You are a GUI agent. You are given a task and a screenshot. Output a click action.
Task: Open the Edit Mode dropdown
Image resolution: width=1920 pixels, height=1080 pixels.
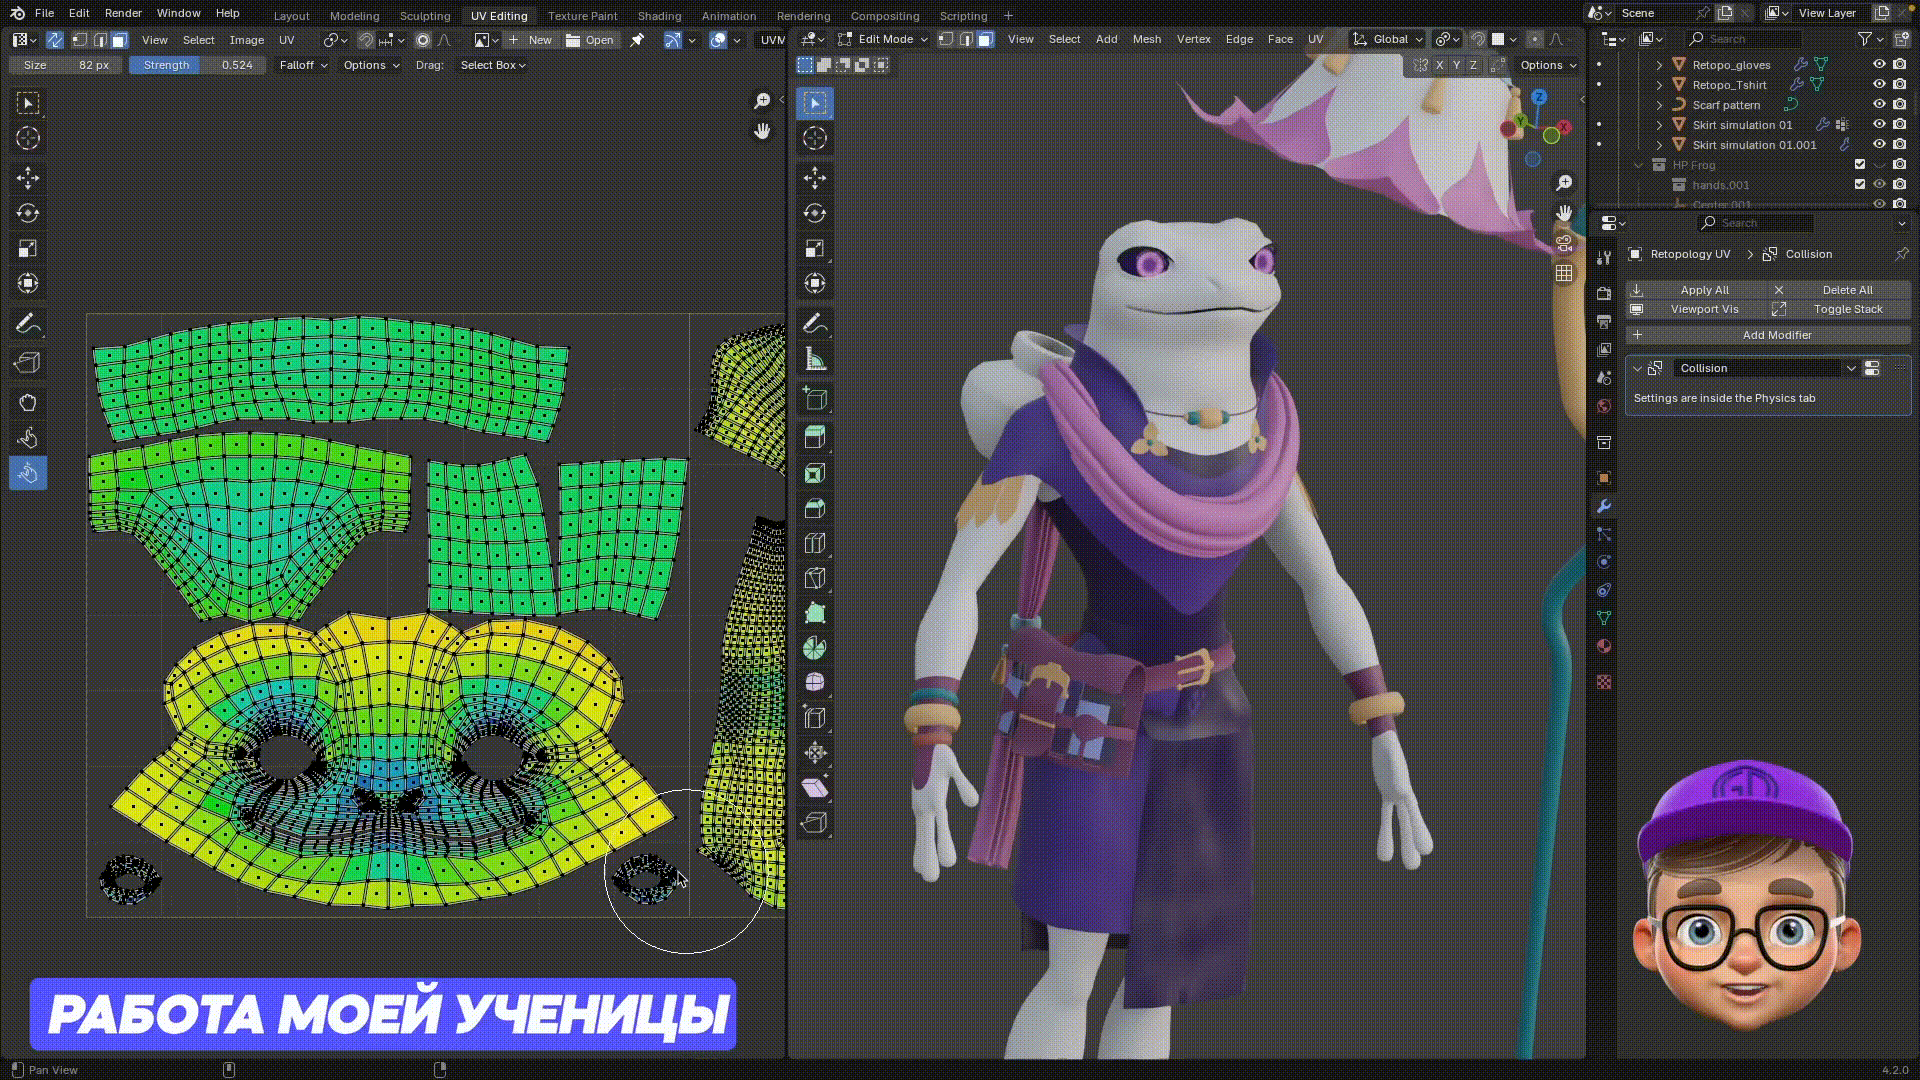(x=884, y=39)
